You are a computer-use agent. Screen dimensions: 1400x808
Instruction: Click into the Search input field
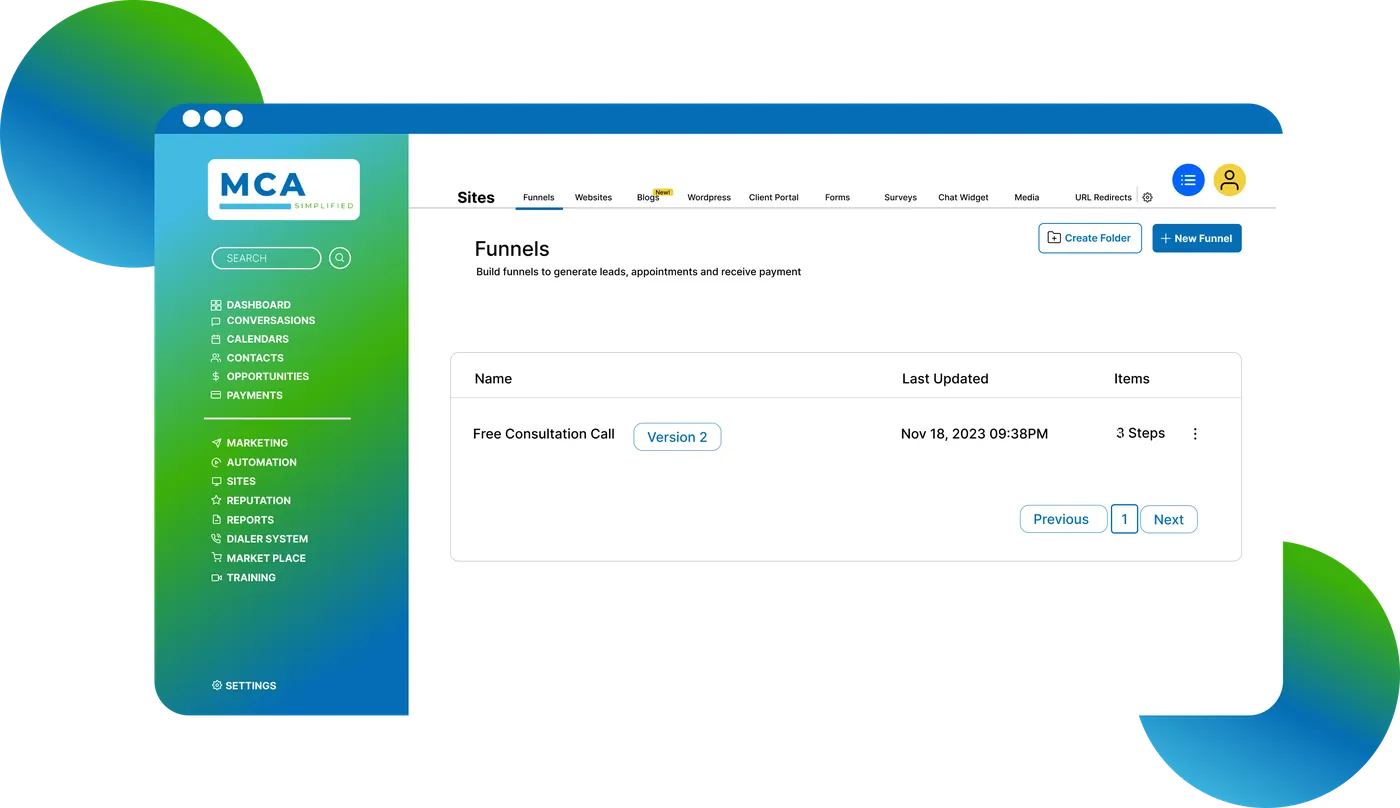pos(266,258)
